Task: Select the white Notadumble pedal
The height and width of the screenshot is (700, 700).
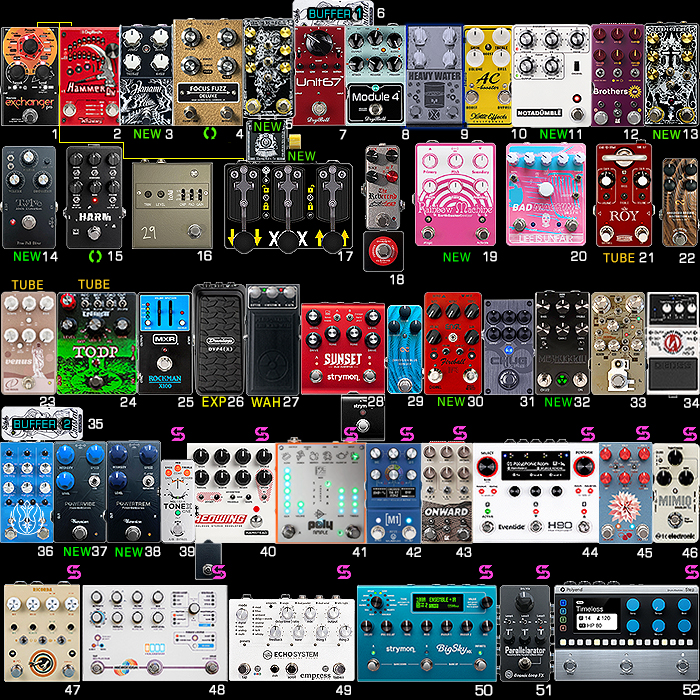Action: [551, 75]
